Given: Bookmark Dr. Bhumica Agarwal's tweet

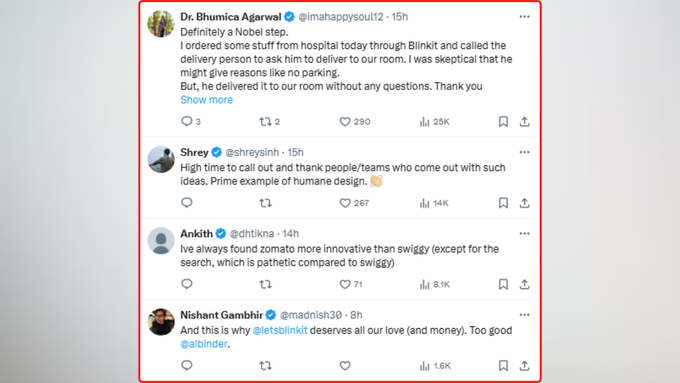Looking at the screenshot, I should pyautogui.click(x=503, y=122).
